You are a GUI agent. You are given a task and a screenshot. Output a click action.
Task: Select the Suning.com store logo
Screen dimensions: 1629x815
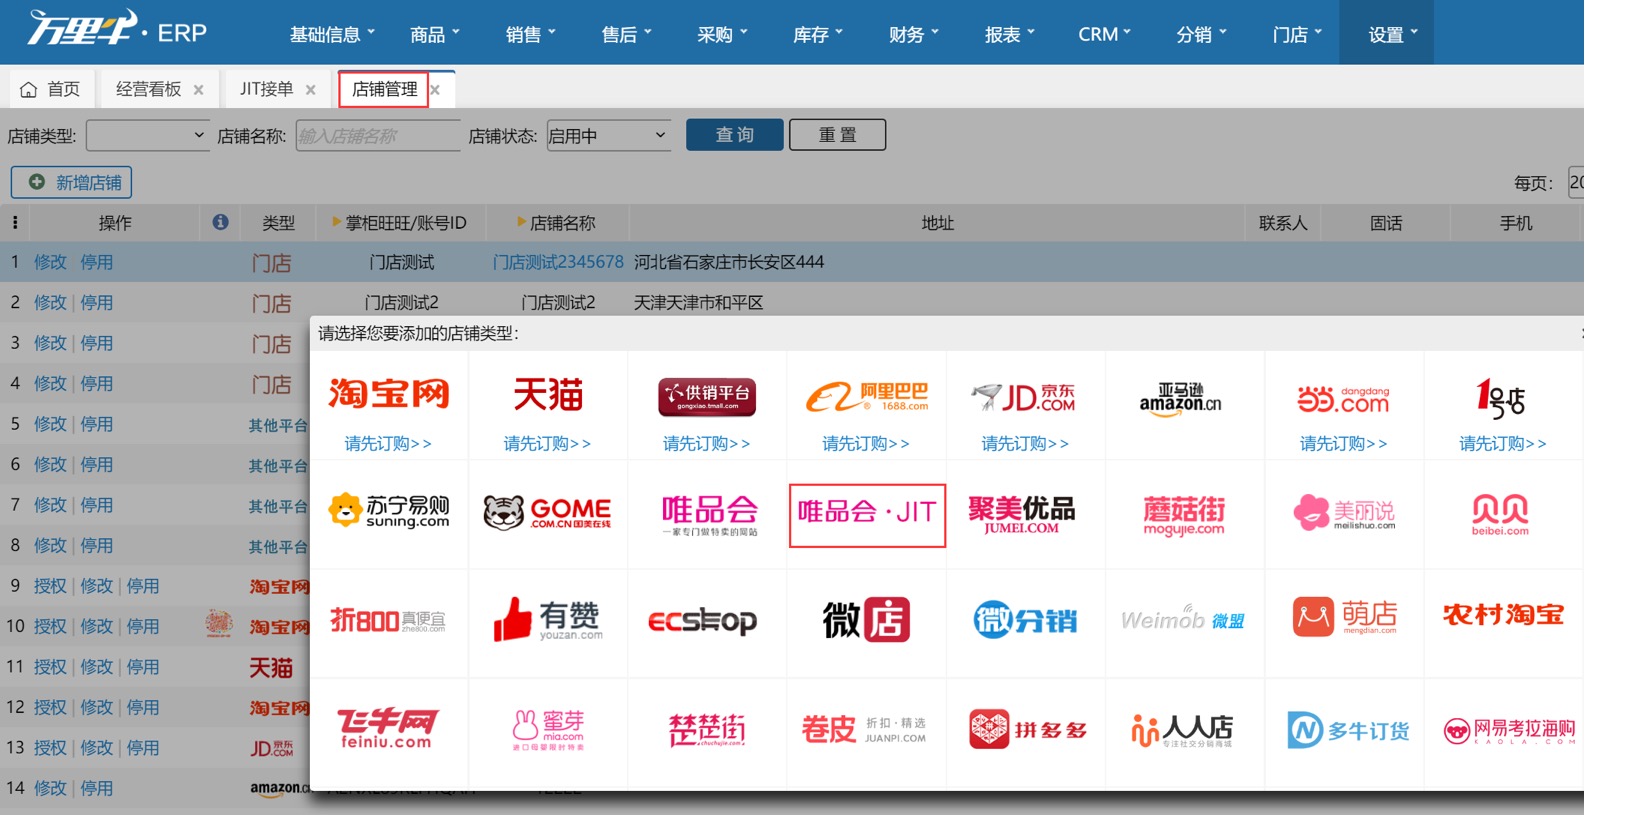tap(388, 511)
